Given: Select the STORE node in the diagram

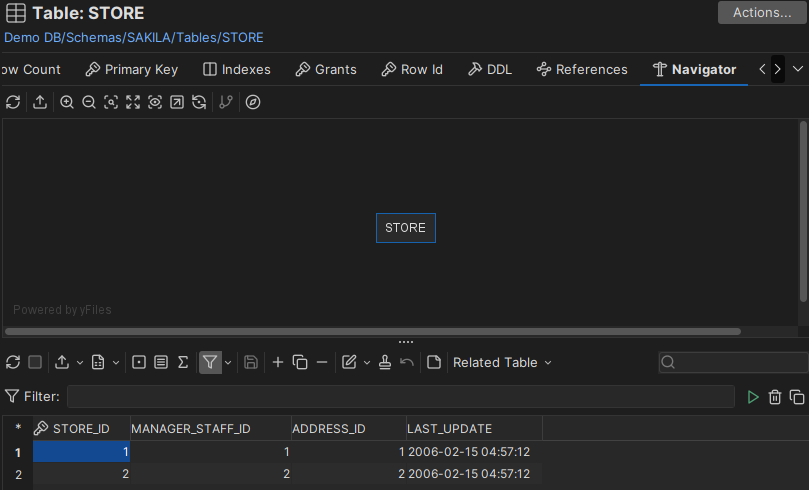Looking at the screenshot, I should [x=406, y=228].
